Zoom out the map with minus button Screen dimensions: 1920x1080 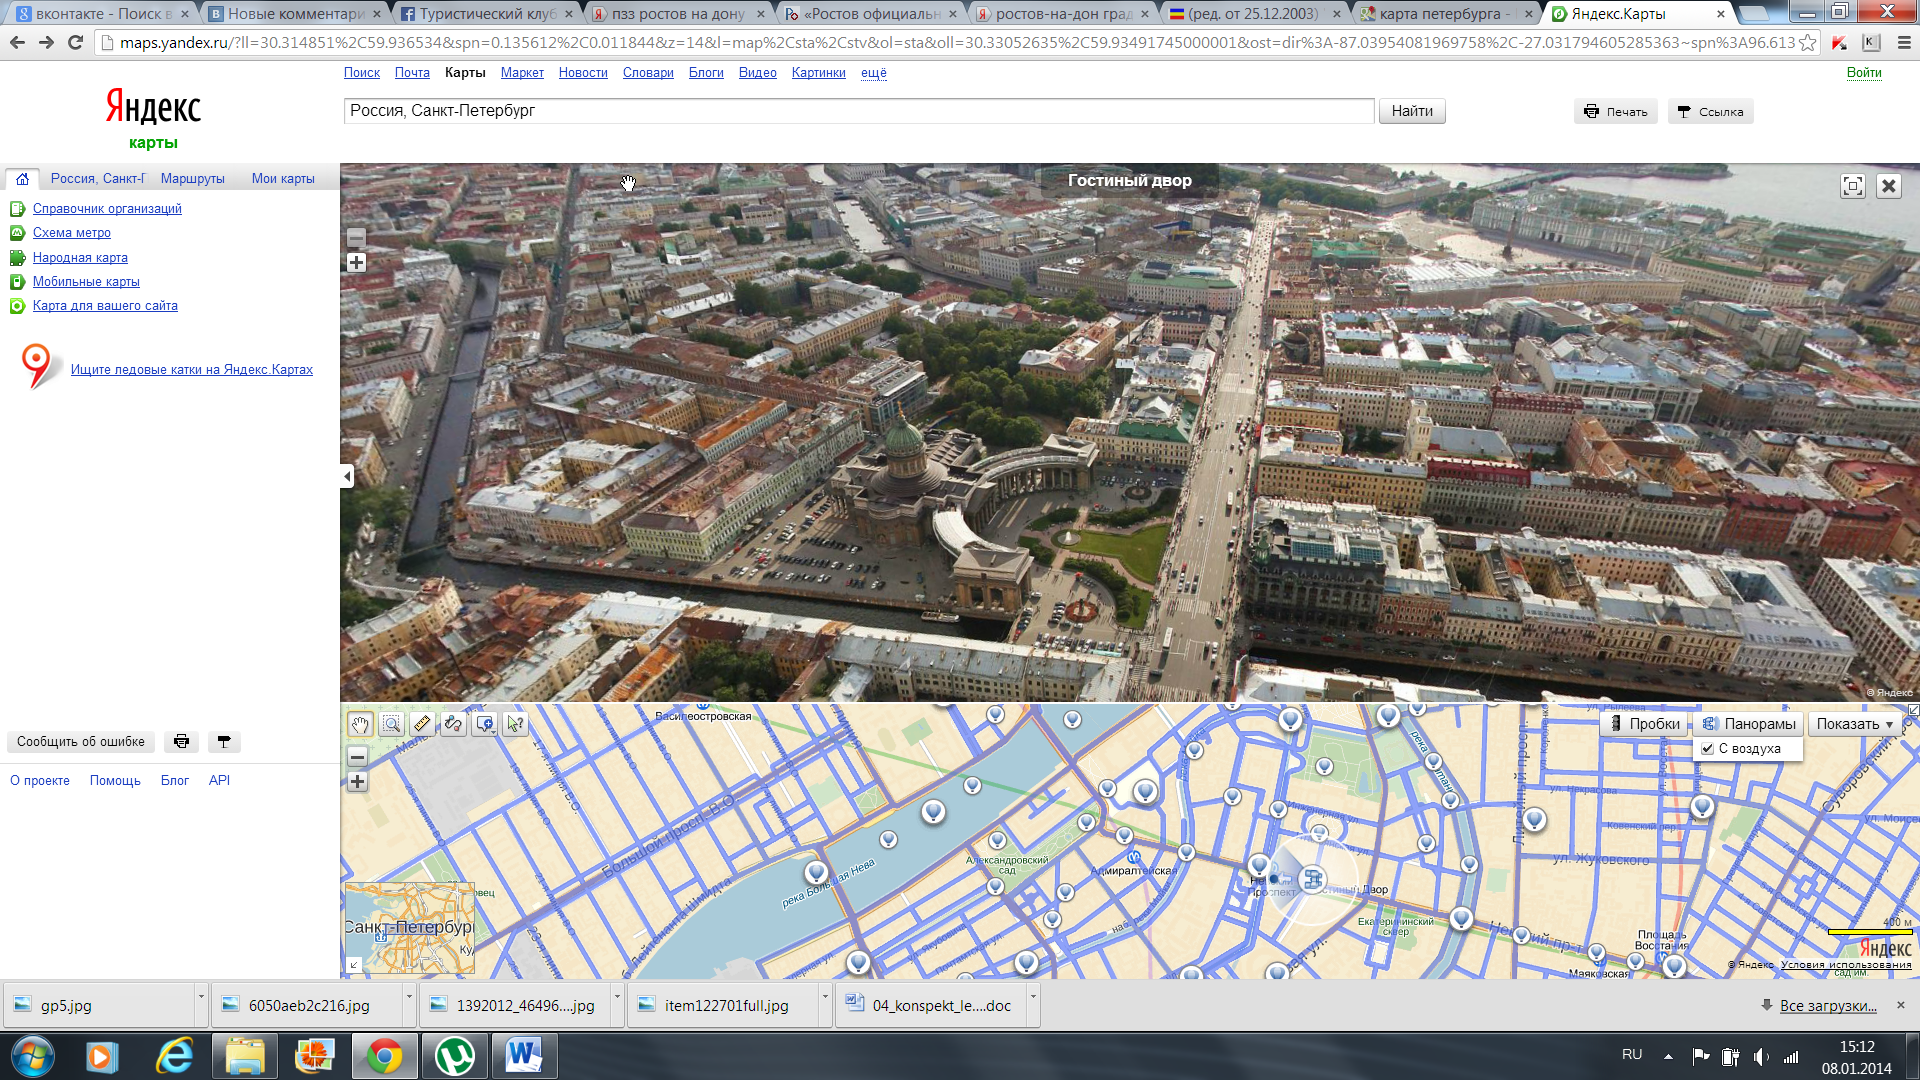coord(357,757)
